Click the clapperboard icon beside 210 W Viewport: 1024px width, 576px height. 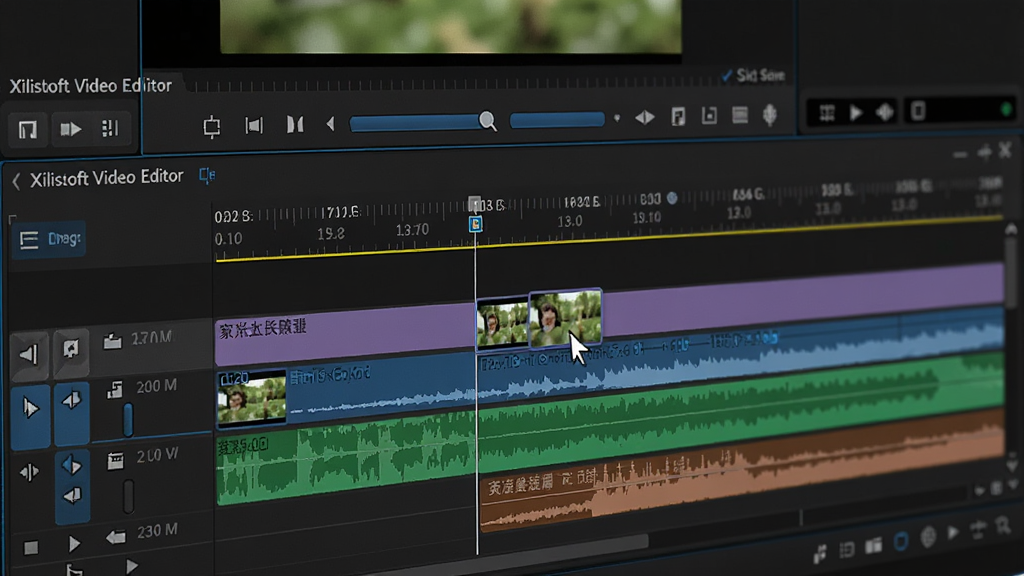[x=116, y=461]
